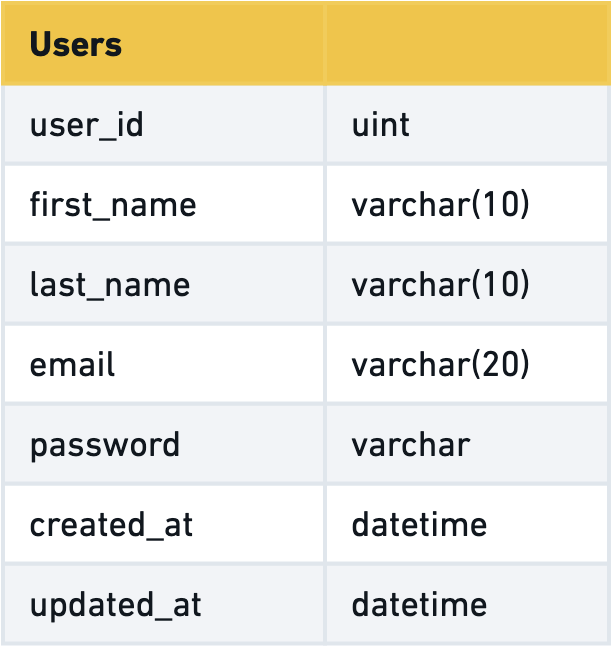
Task: Click the user_id column name
Action: coord(87,125)
